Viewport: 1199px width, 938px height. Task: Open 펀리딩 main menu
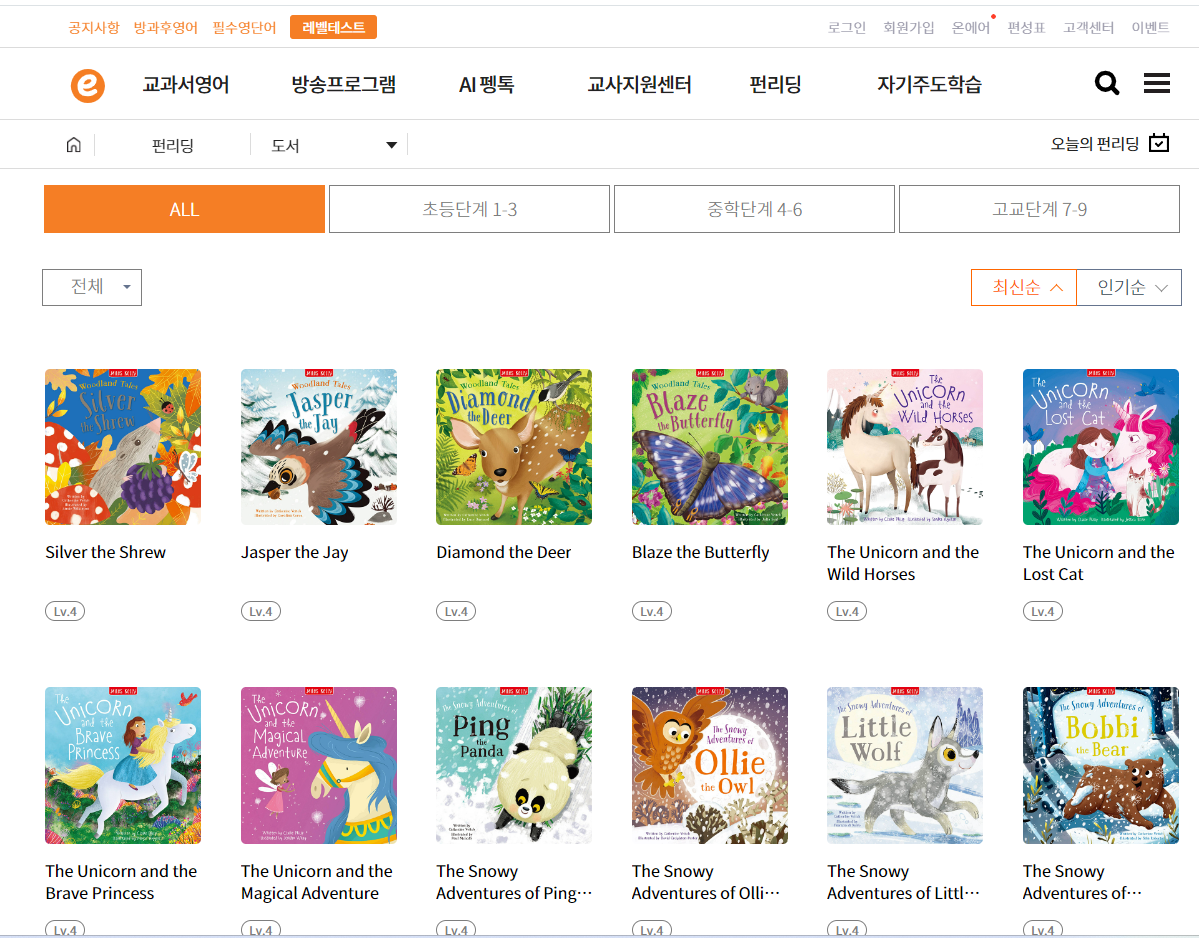(775, 84)
